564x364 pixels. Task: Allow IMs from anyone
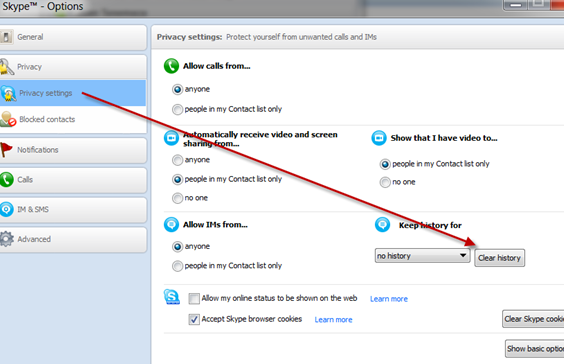(177, 247)
